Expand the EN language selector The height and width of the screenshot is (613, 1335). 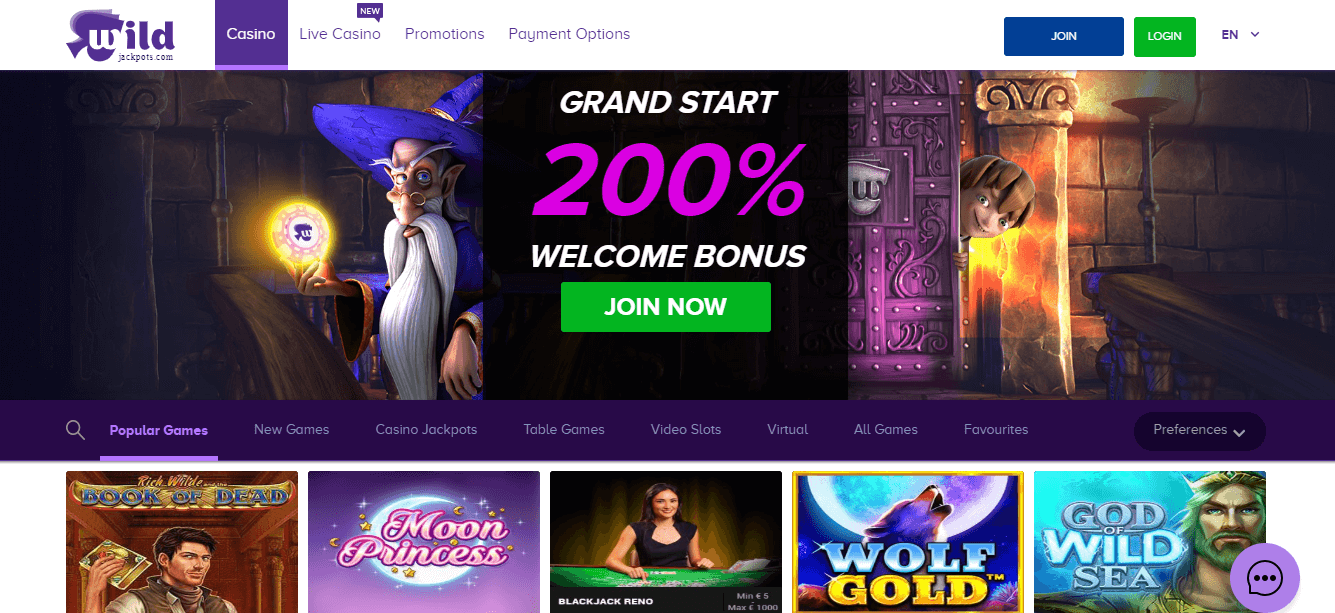coord(1240,34)
